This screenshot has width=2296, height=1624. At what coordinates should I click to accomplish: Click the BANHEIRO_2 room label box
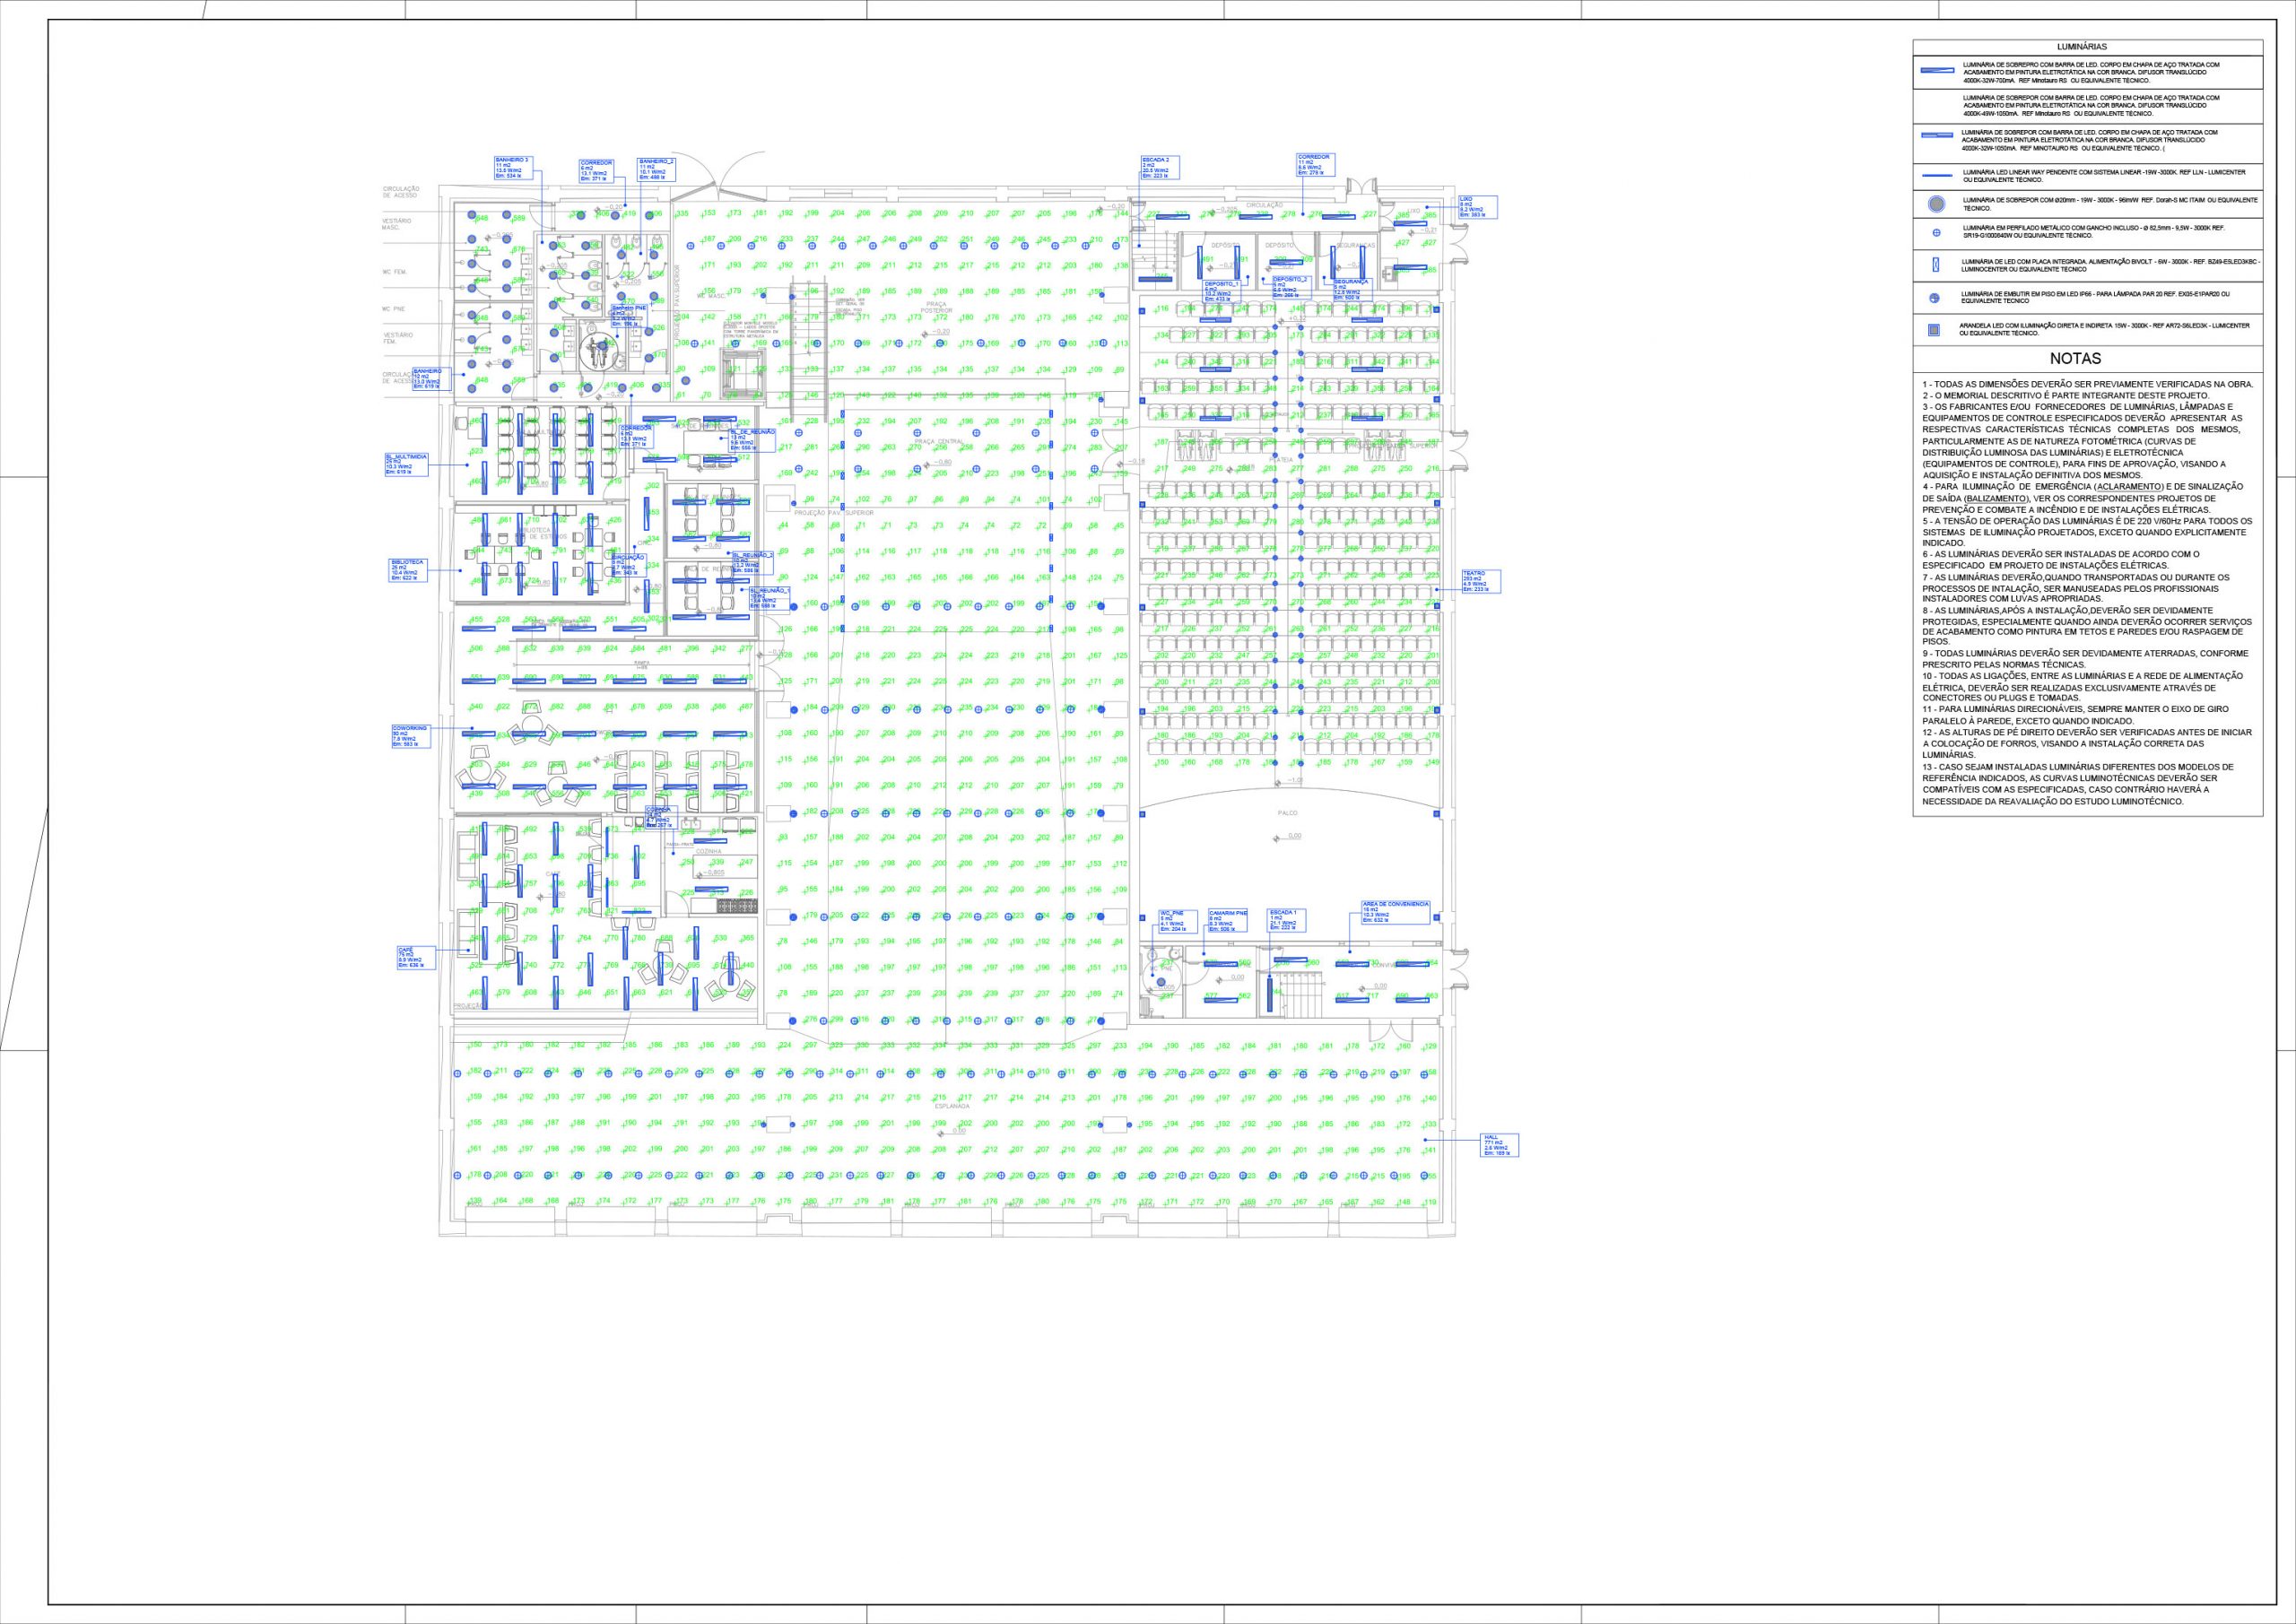(658, 169)
